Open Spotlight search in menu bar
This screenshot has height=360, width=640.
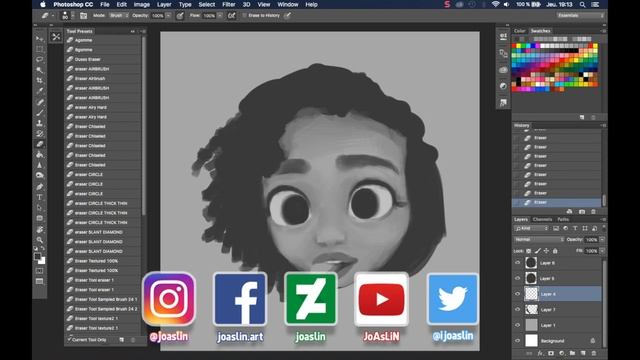pos(582,4)
